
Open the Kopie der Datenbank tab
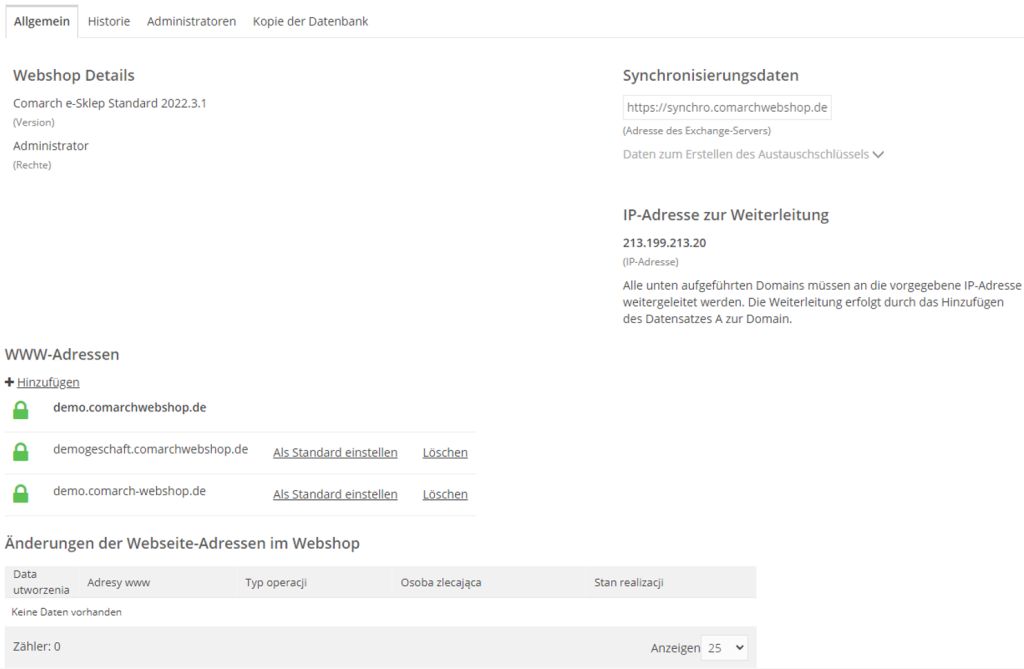click(310, 22)
